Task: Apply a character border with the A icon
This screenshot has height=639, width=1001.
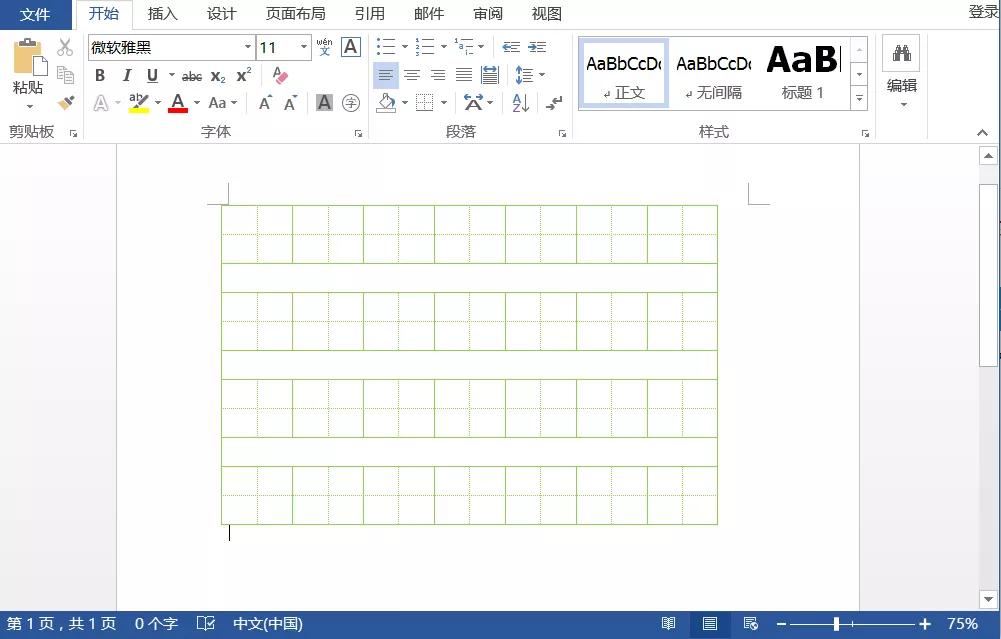Action: (349, 47)
